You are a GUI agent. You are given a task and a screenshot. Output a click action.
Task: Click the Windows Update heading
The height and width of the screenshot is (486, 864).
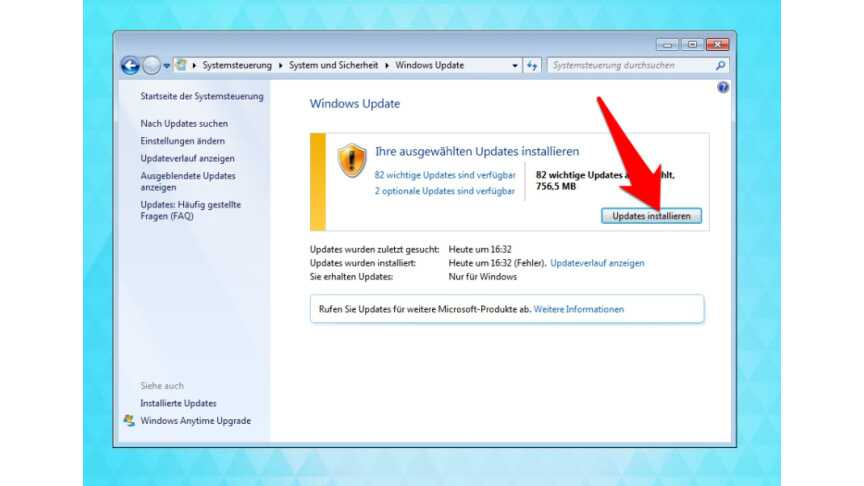355,104
